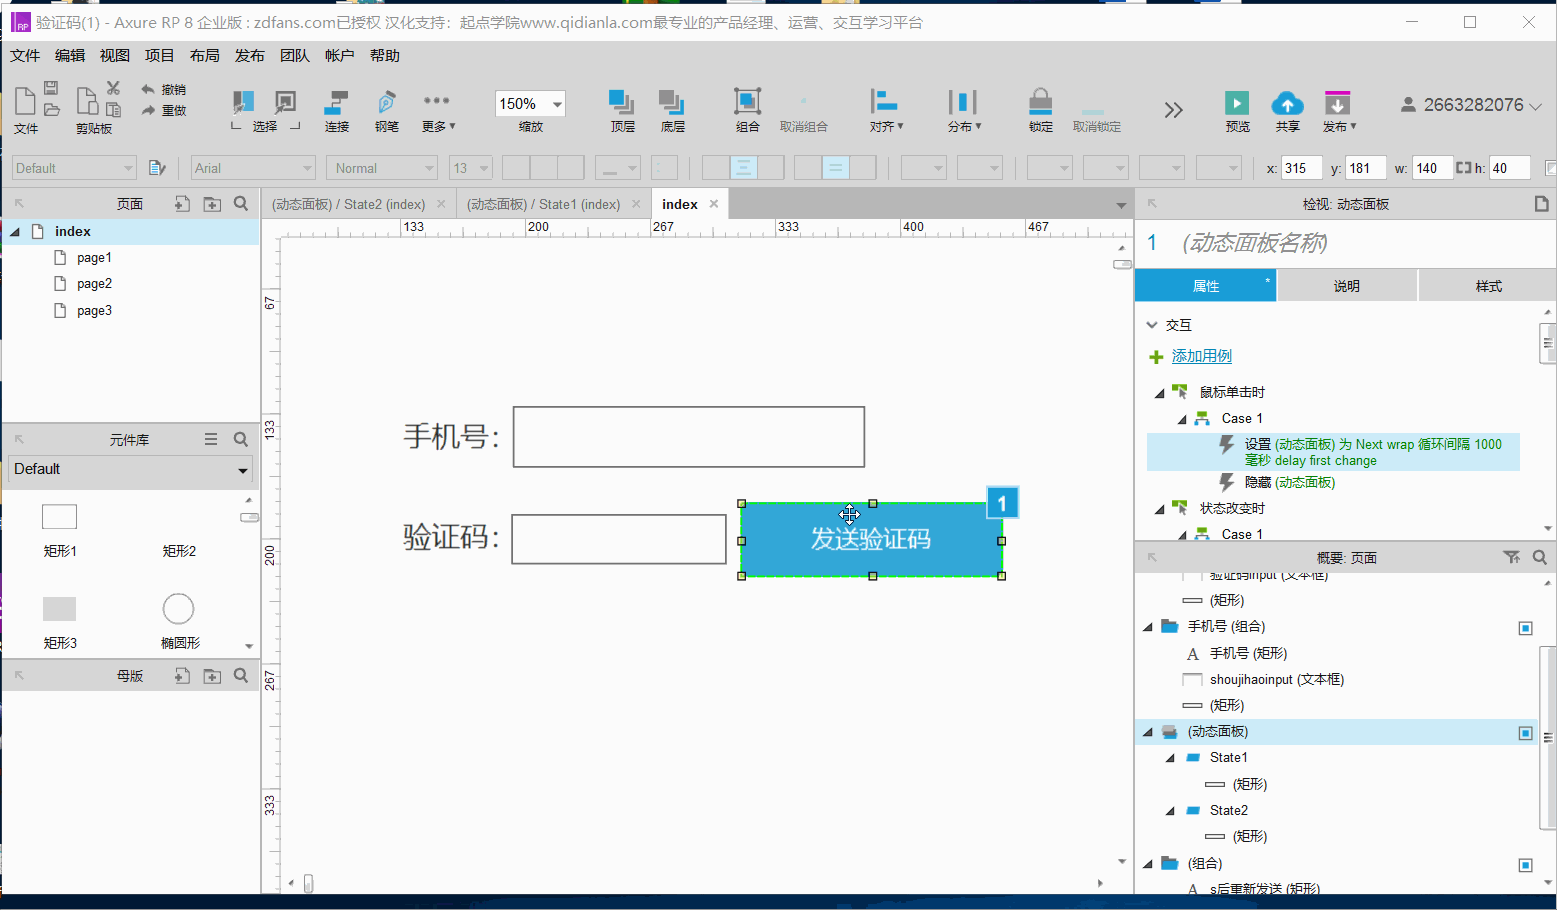Toggle the visibility box beside (动态面板)
The height and width of the screenshot is (910, 1557).
pos(1526,732)
